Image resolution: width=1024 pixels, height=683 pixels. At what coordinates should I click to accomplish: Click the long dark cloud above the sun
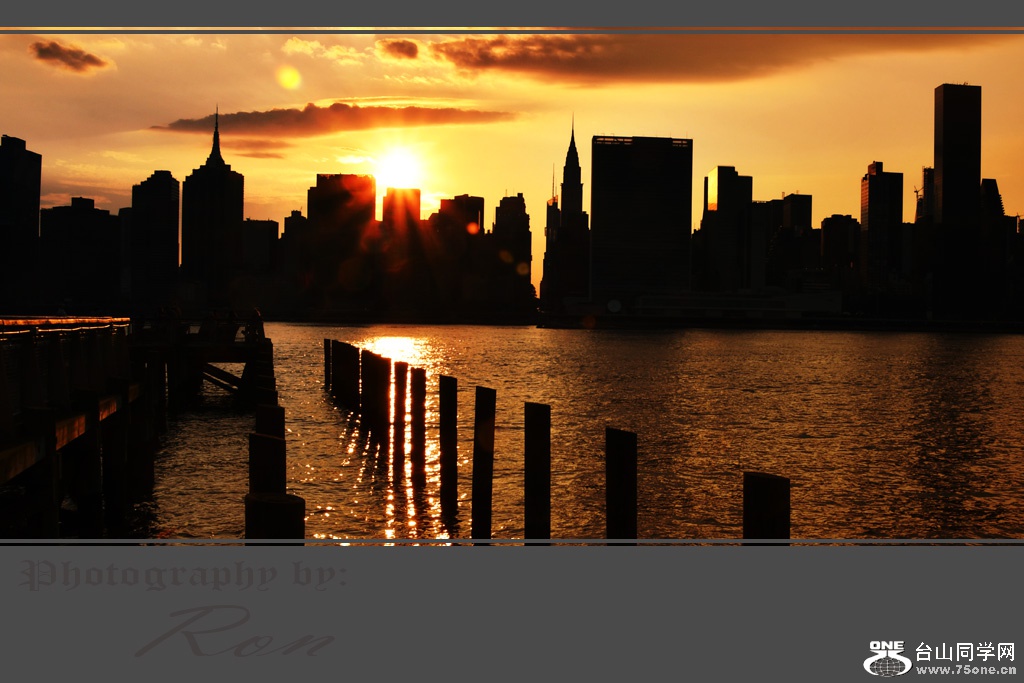click(330, 119)
